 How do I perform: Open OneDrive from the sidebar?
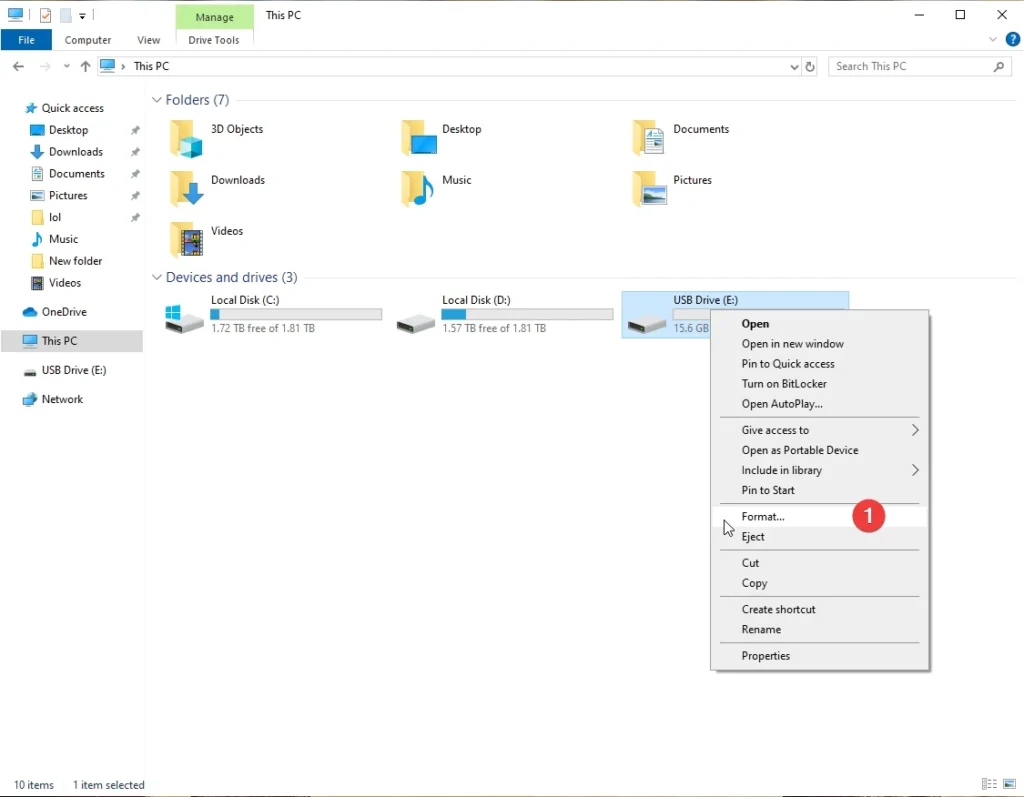tap(63, 311)
